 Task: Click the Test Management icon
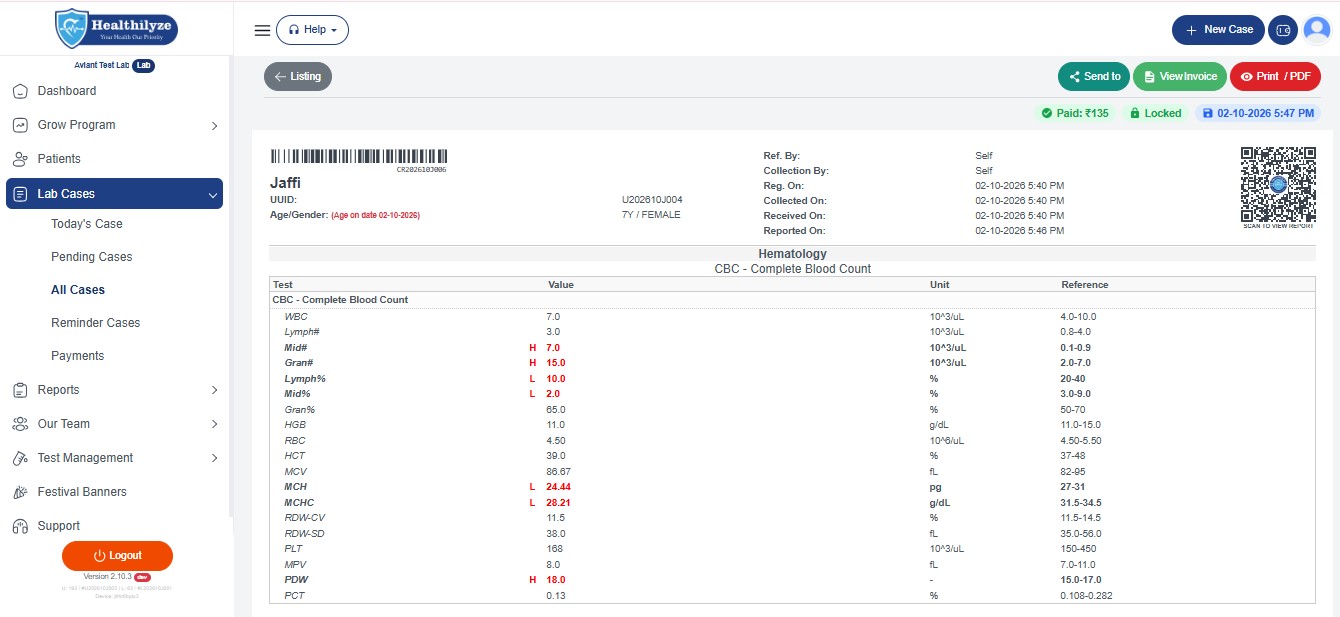click(19, 458)
